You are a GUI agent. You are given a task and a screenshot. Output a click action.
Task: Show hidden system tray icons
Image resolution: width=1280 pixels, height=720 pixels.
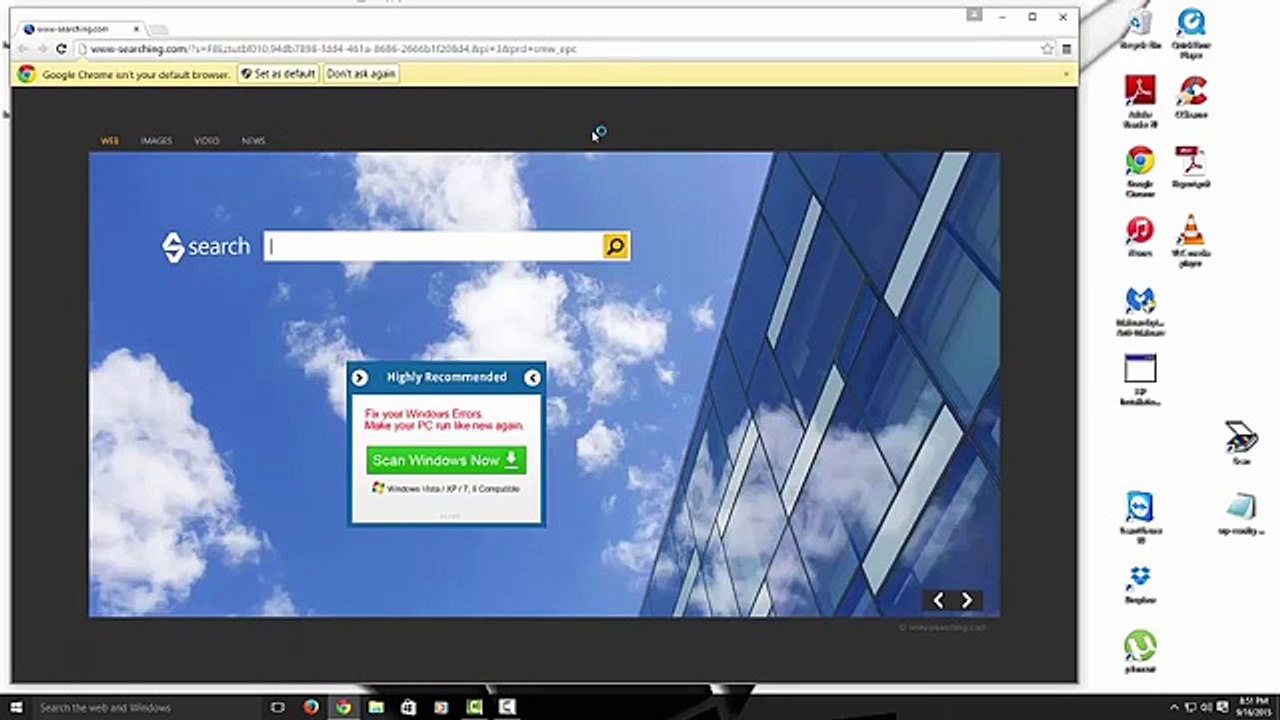tap(1176, 707)
